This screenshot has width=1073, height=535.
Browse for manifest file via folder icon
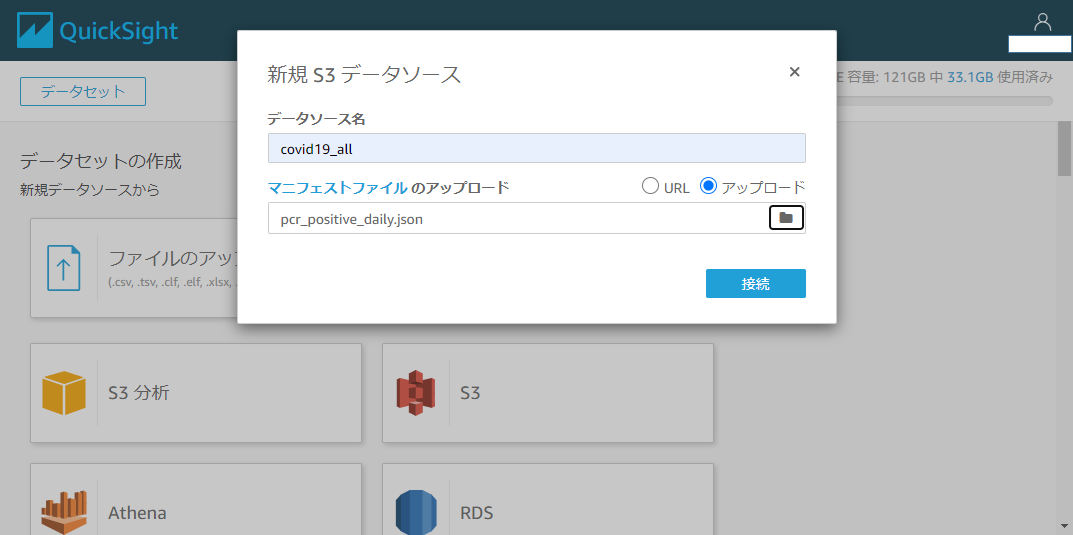point(786,218)
